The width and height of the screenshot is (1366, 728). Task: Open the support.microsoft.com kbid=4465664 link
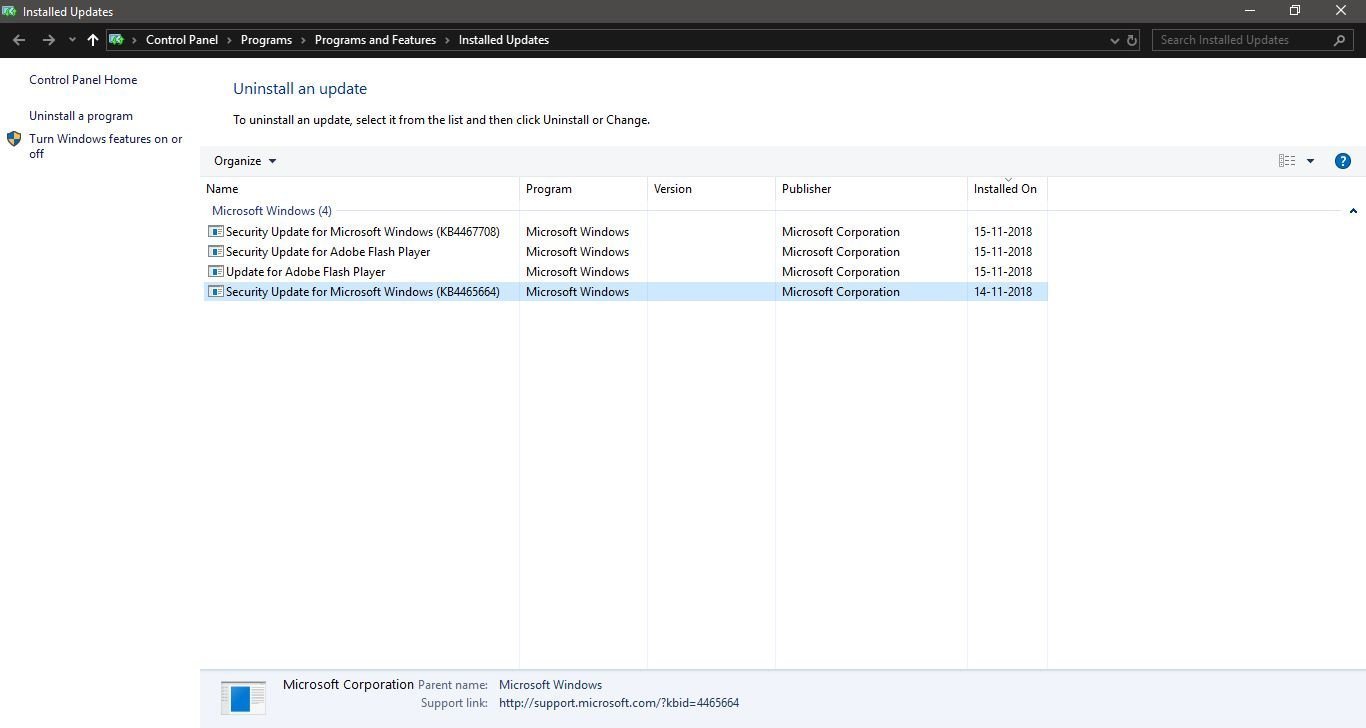(x=619, y=703)
